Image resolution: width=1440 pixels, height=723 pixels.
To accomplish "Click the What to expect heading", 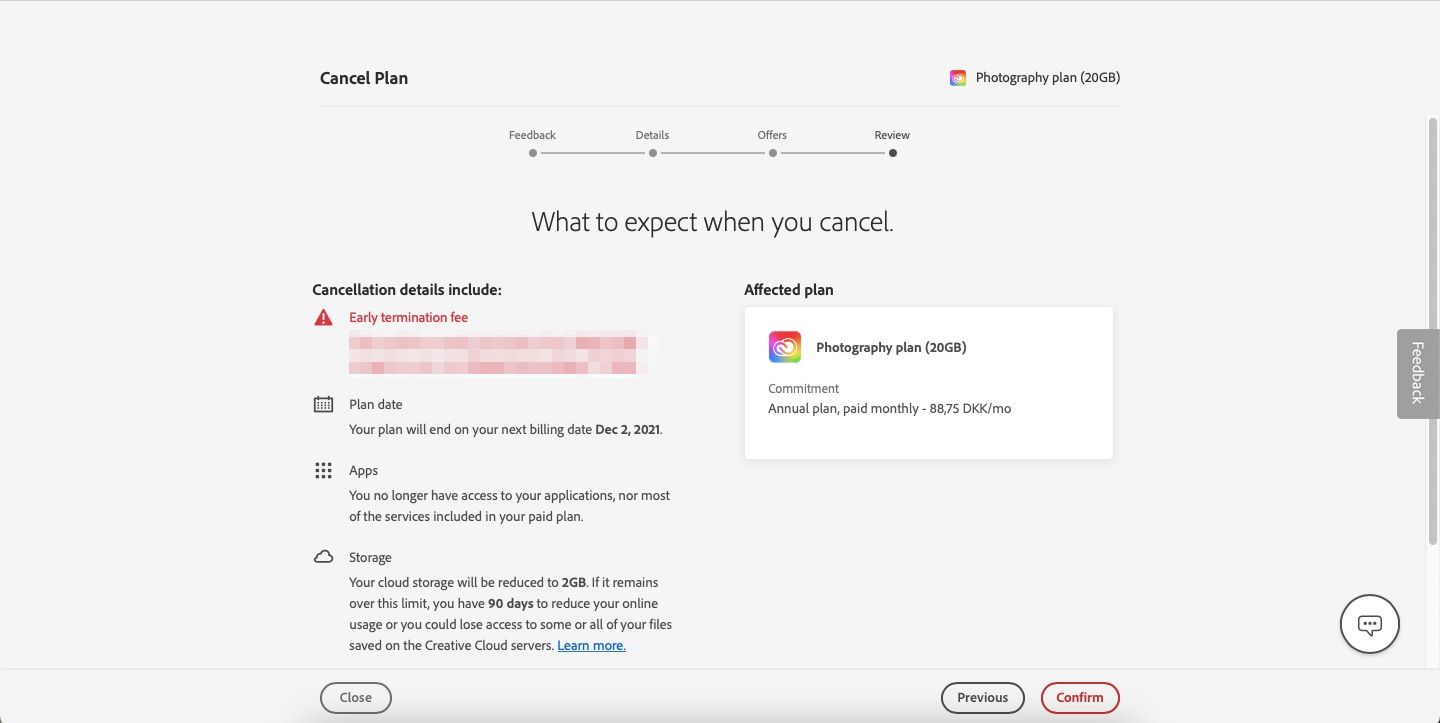I will [x=712, y=221].
